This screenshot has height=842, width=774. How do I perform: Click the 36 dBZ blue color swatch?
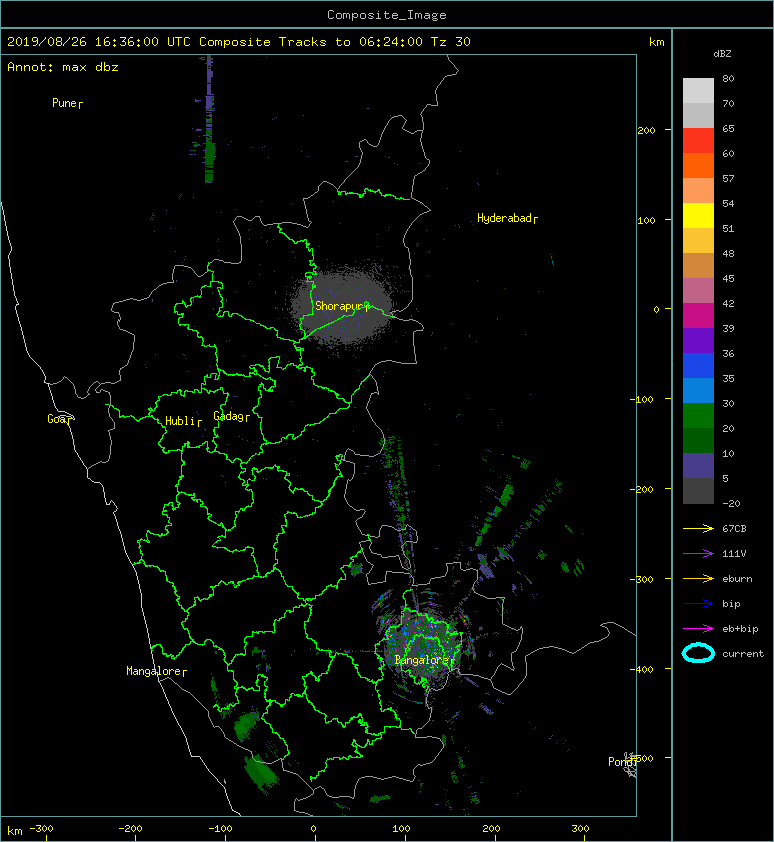click(698, 365)
